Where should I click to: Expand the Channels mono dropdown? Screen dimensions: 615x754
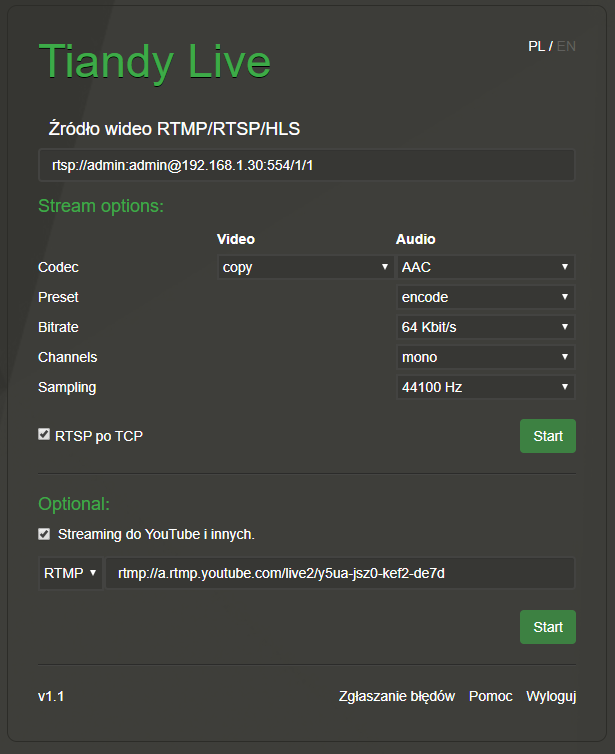(486, 357)
